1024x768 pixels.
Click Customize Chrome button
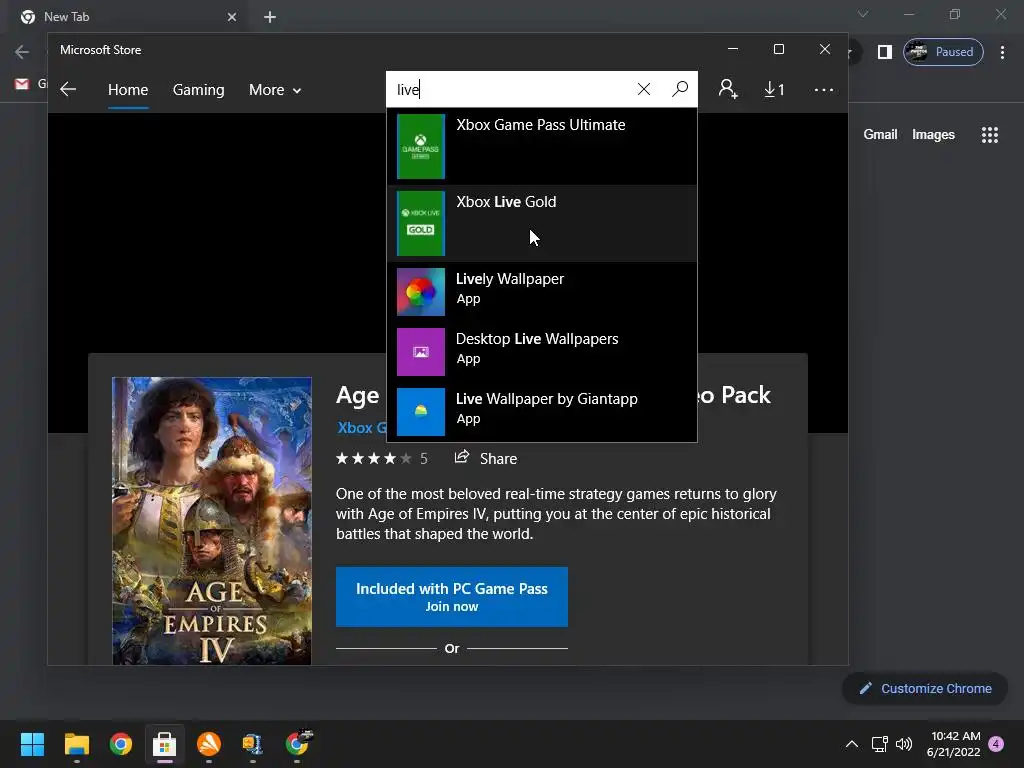click(925, 688)
